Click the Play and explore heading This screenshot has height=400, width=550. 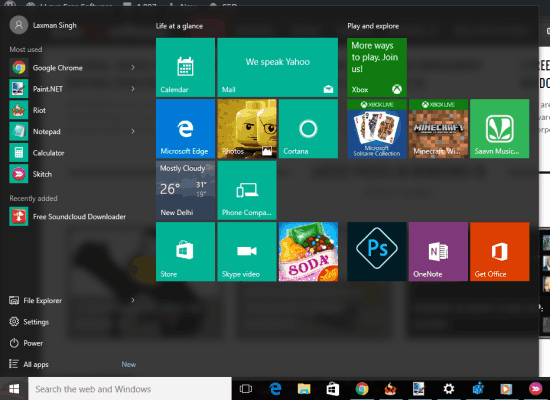coord(373,26)
